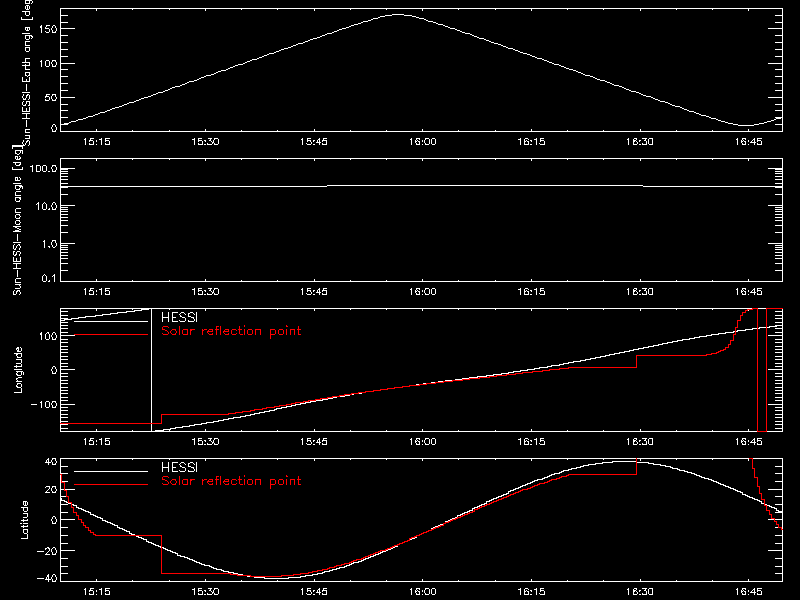Click 15:45 under the Moon angle plot
Viewport: 800px width, 600px height.
314,292
